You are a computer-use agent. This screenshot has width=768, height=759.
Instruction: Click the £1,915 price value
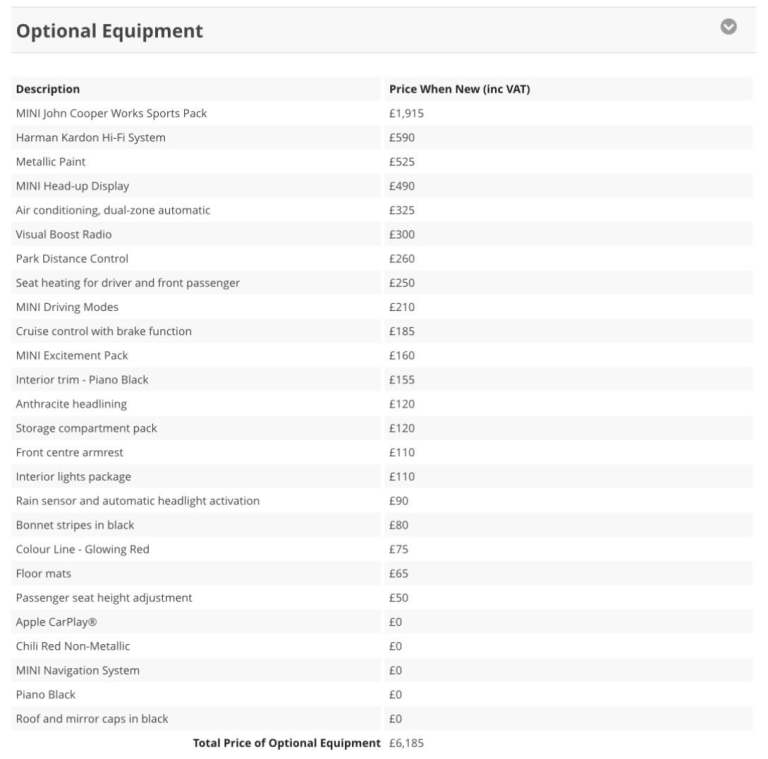[406, 113]
